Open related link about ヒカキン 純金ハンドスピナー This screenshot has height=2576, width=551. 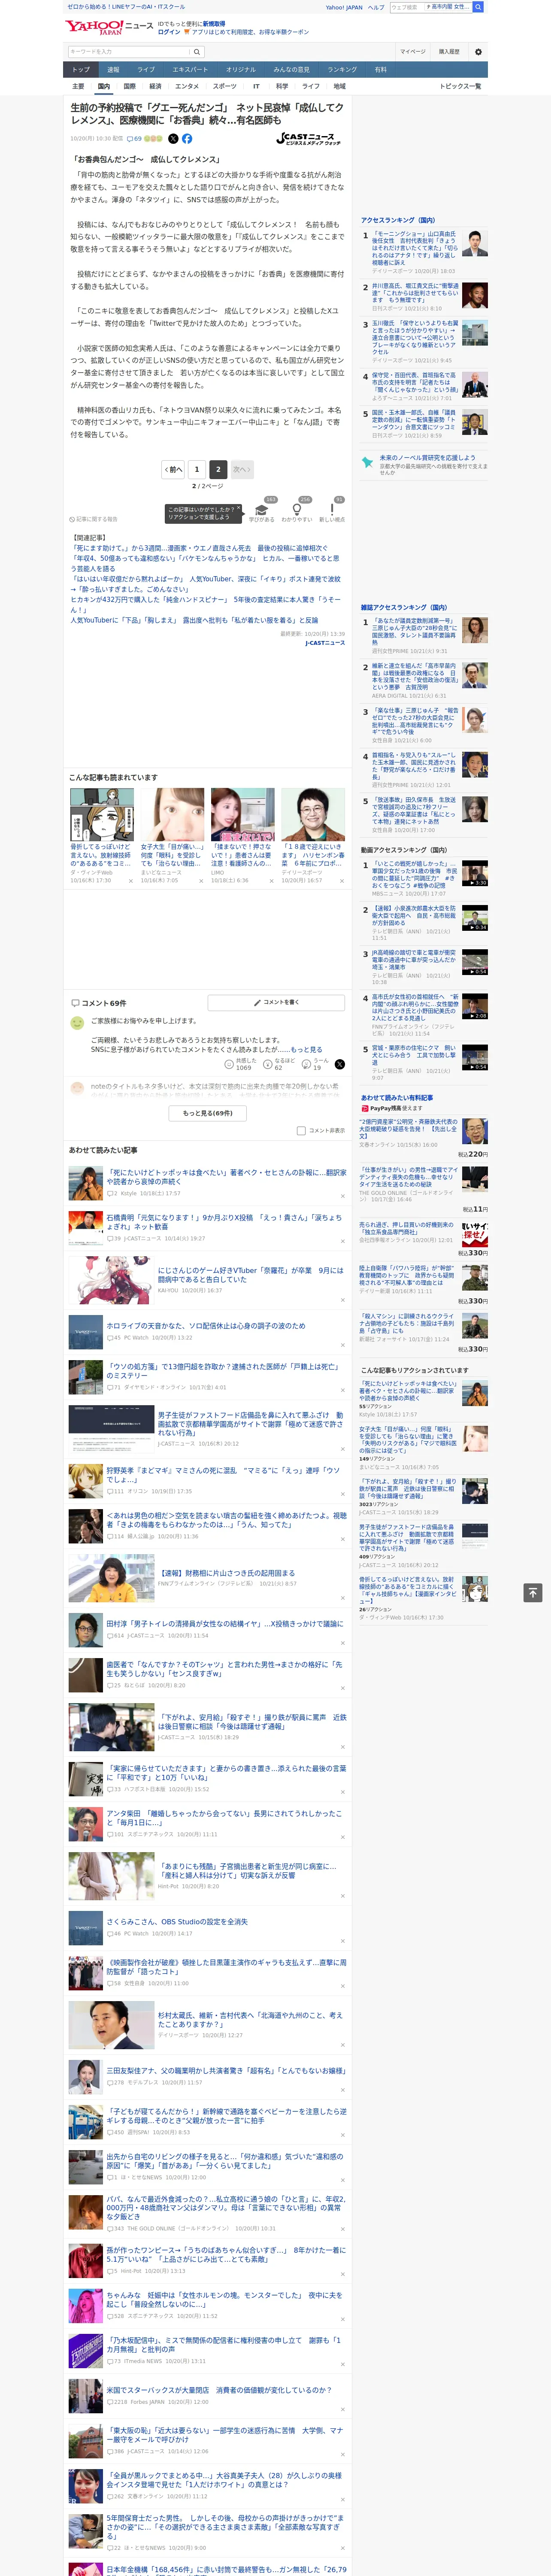coord(205,604)
